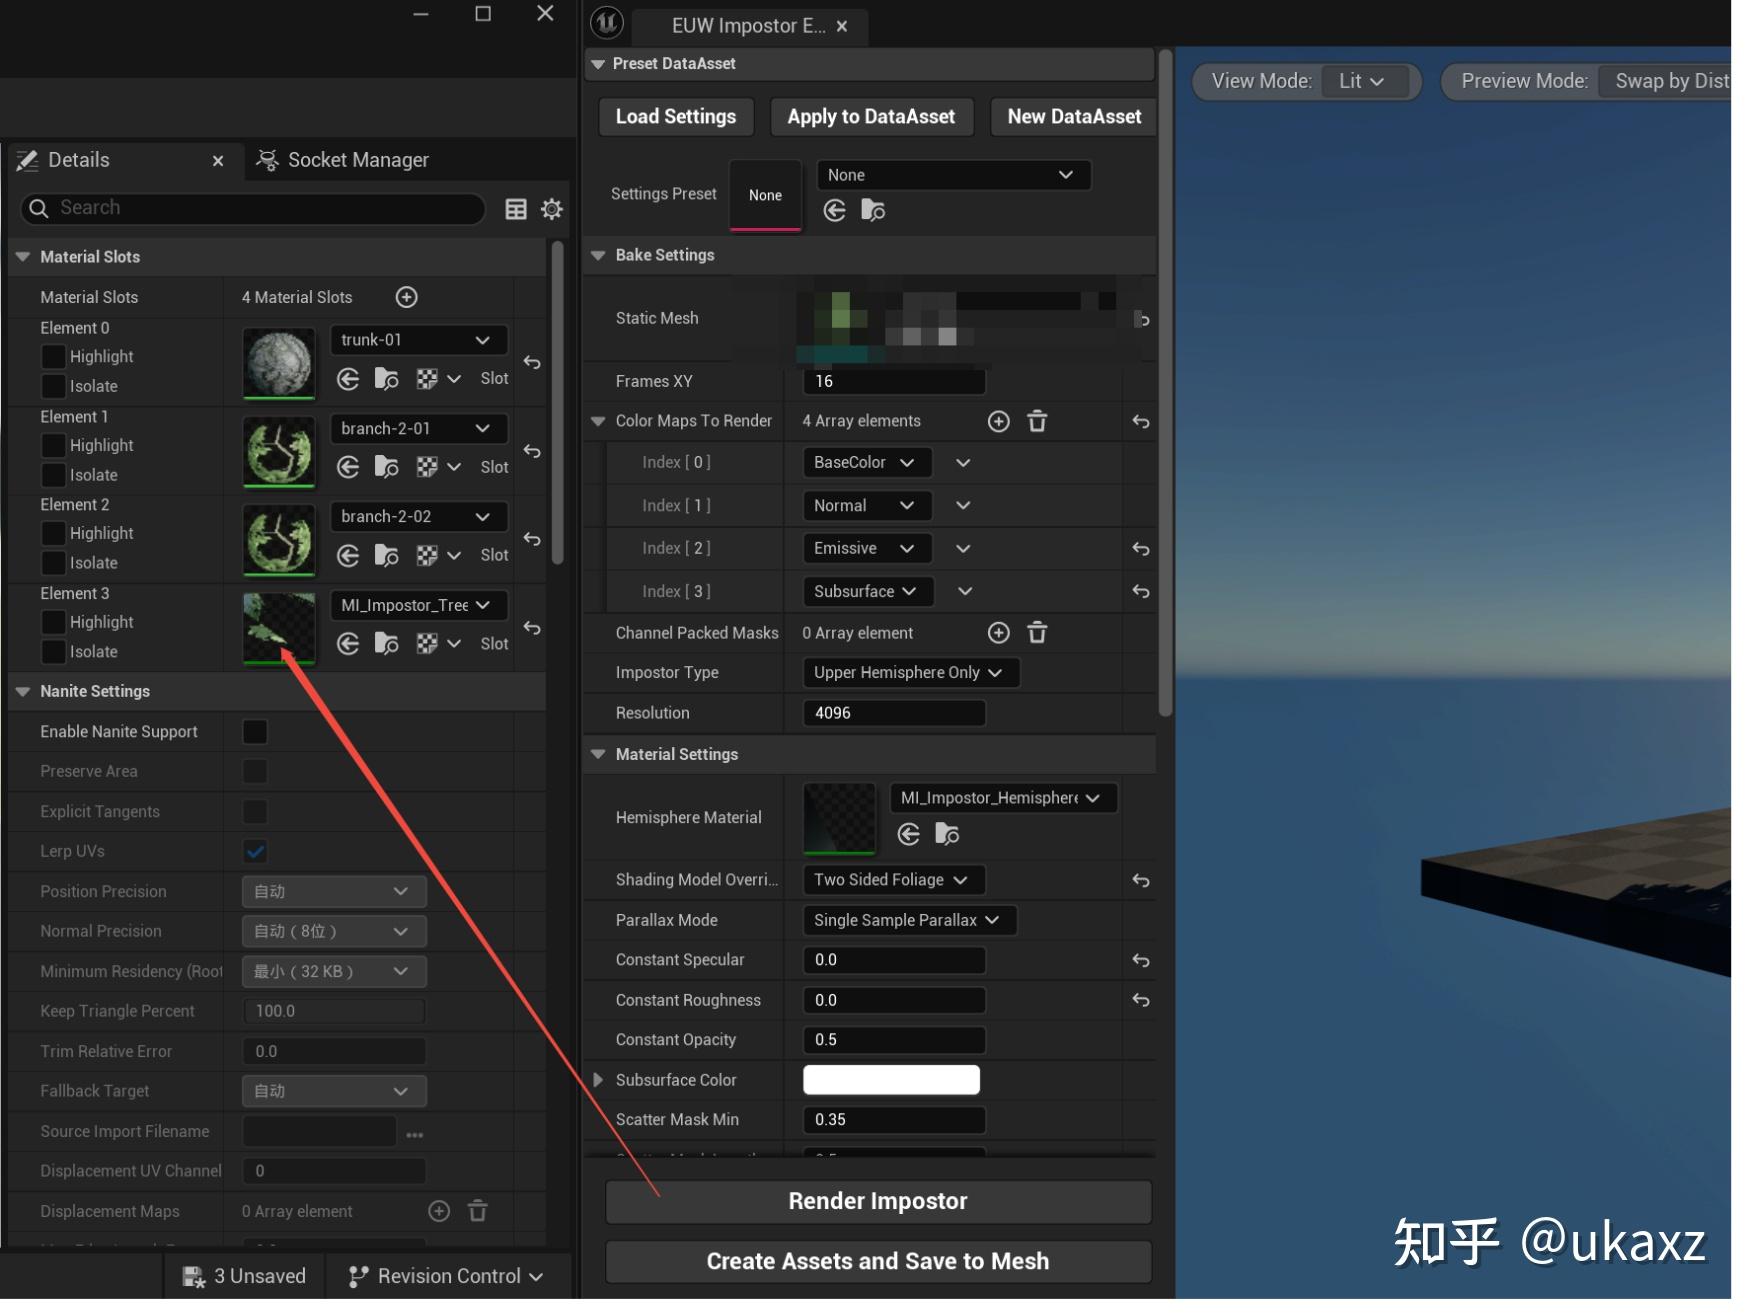Disable the Lerp UVs checkbox

254,851
